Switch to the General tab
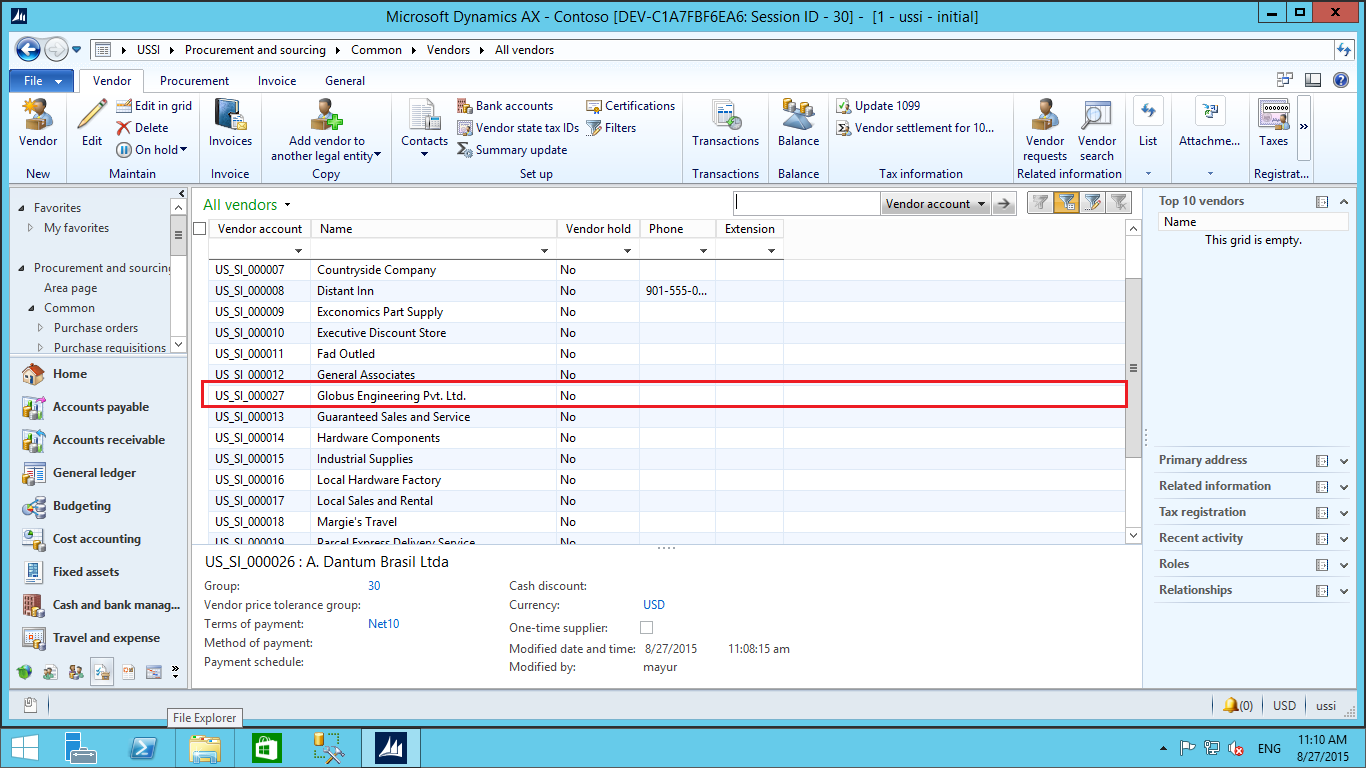1366x768 pixels. click(345, 81)
